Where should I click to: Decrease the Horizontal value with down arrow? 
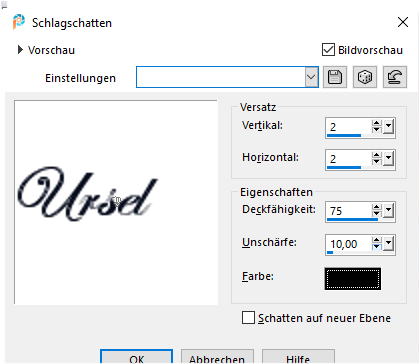377,161
